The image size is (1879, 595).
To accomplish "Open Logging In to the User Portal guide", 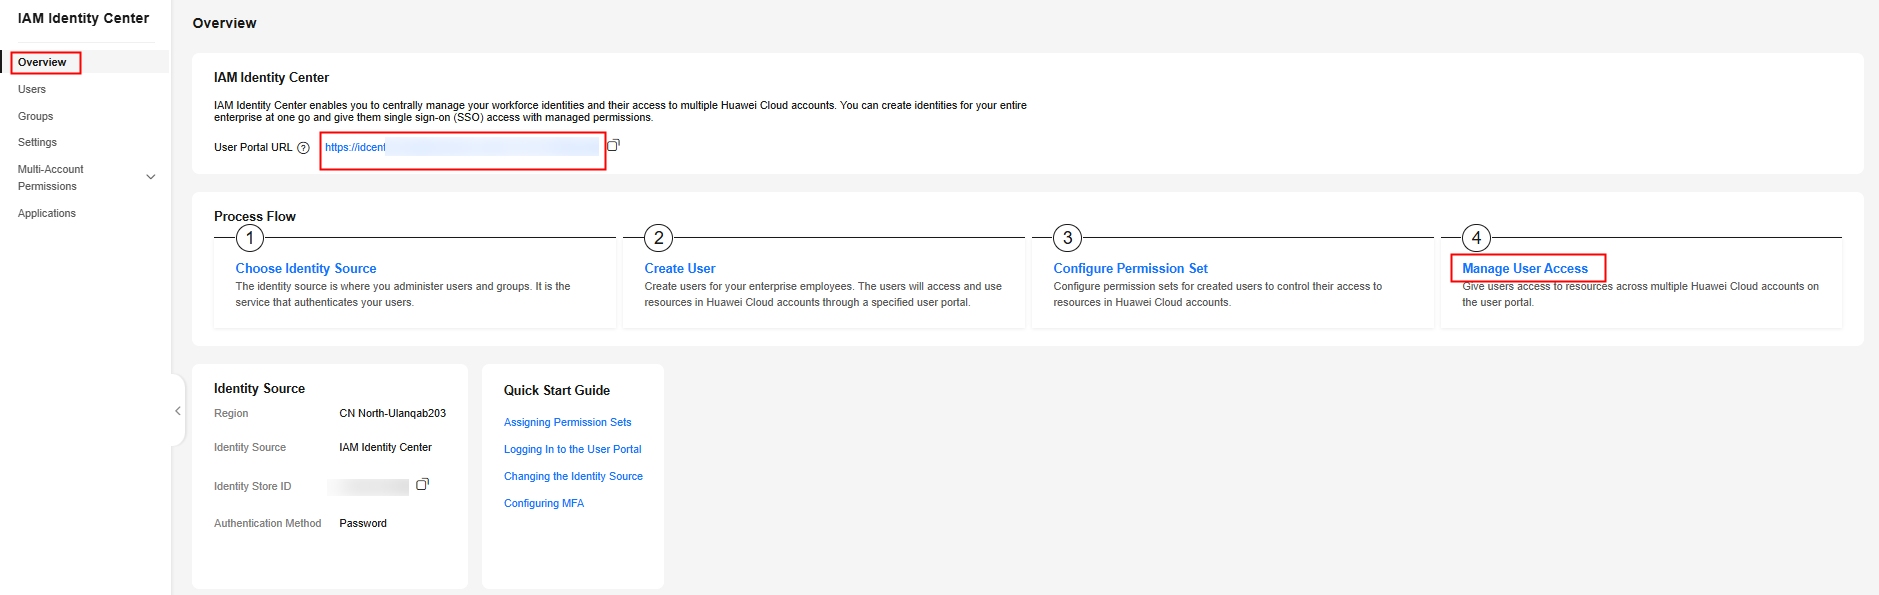I will (573, 449).
